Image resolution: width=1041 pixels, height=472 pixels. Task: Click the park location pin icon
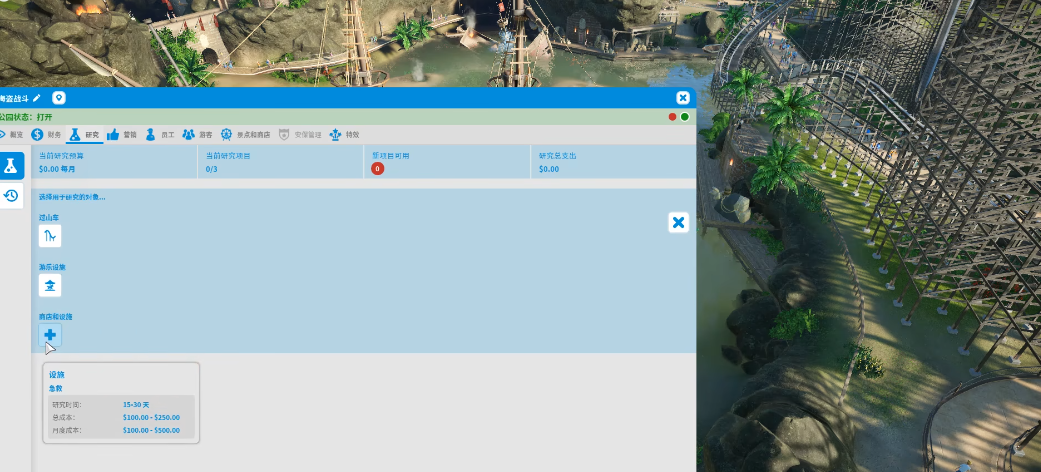click(x=59, y=98)
